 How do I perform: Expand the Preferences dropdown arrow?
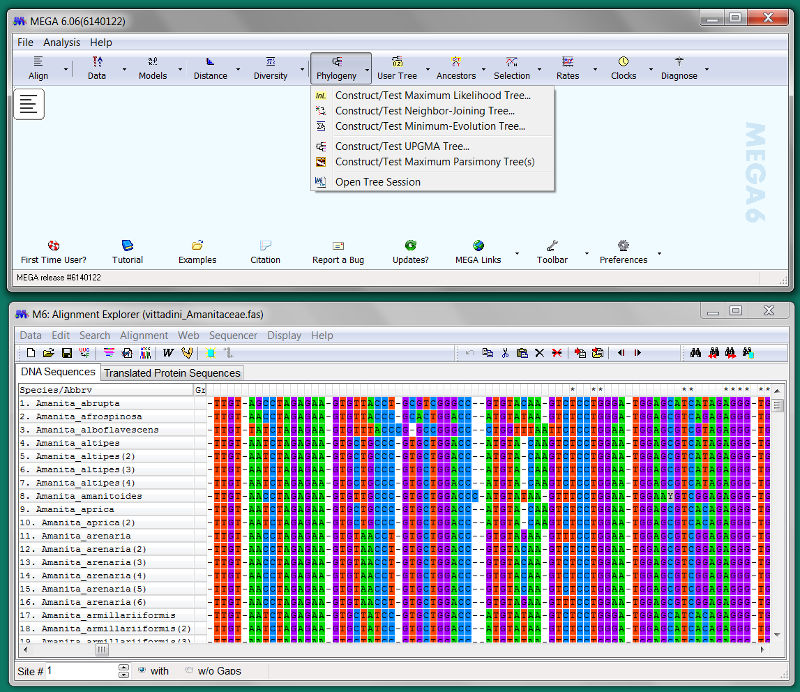pyautogui.click(x=659, y=253)
